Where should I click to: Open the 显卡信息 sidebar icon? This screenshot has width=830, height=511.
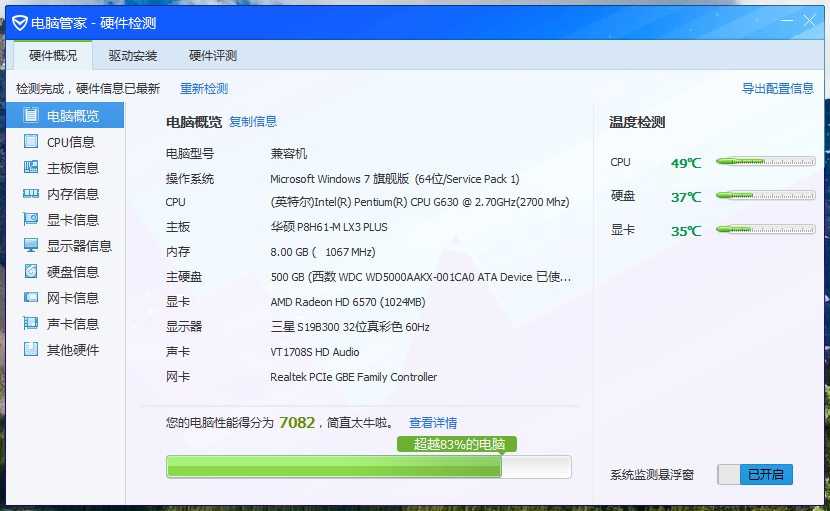(31, 219)
